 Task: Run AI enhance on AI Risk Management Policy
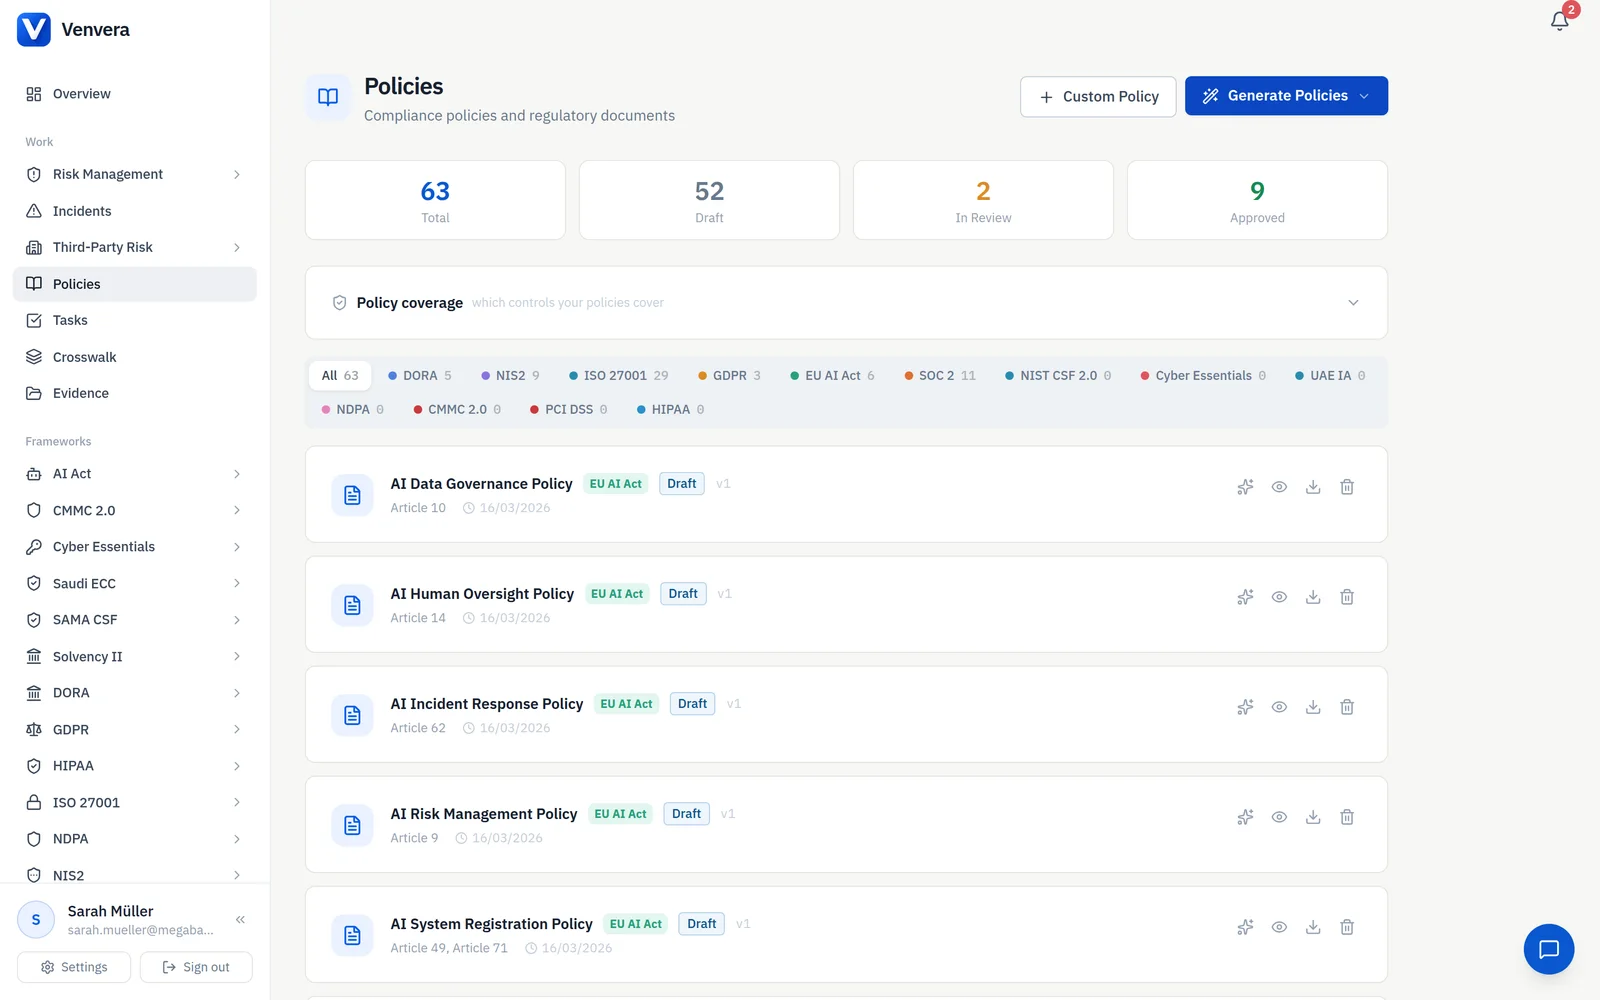click(1245, 817)
